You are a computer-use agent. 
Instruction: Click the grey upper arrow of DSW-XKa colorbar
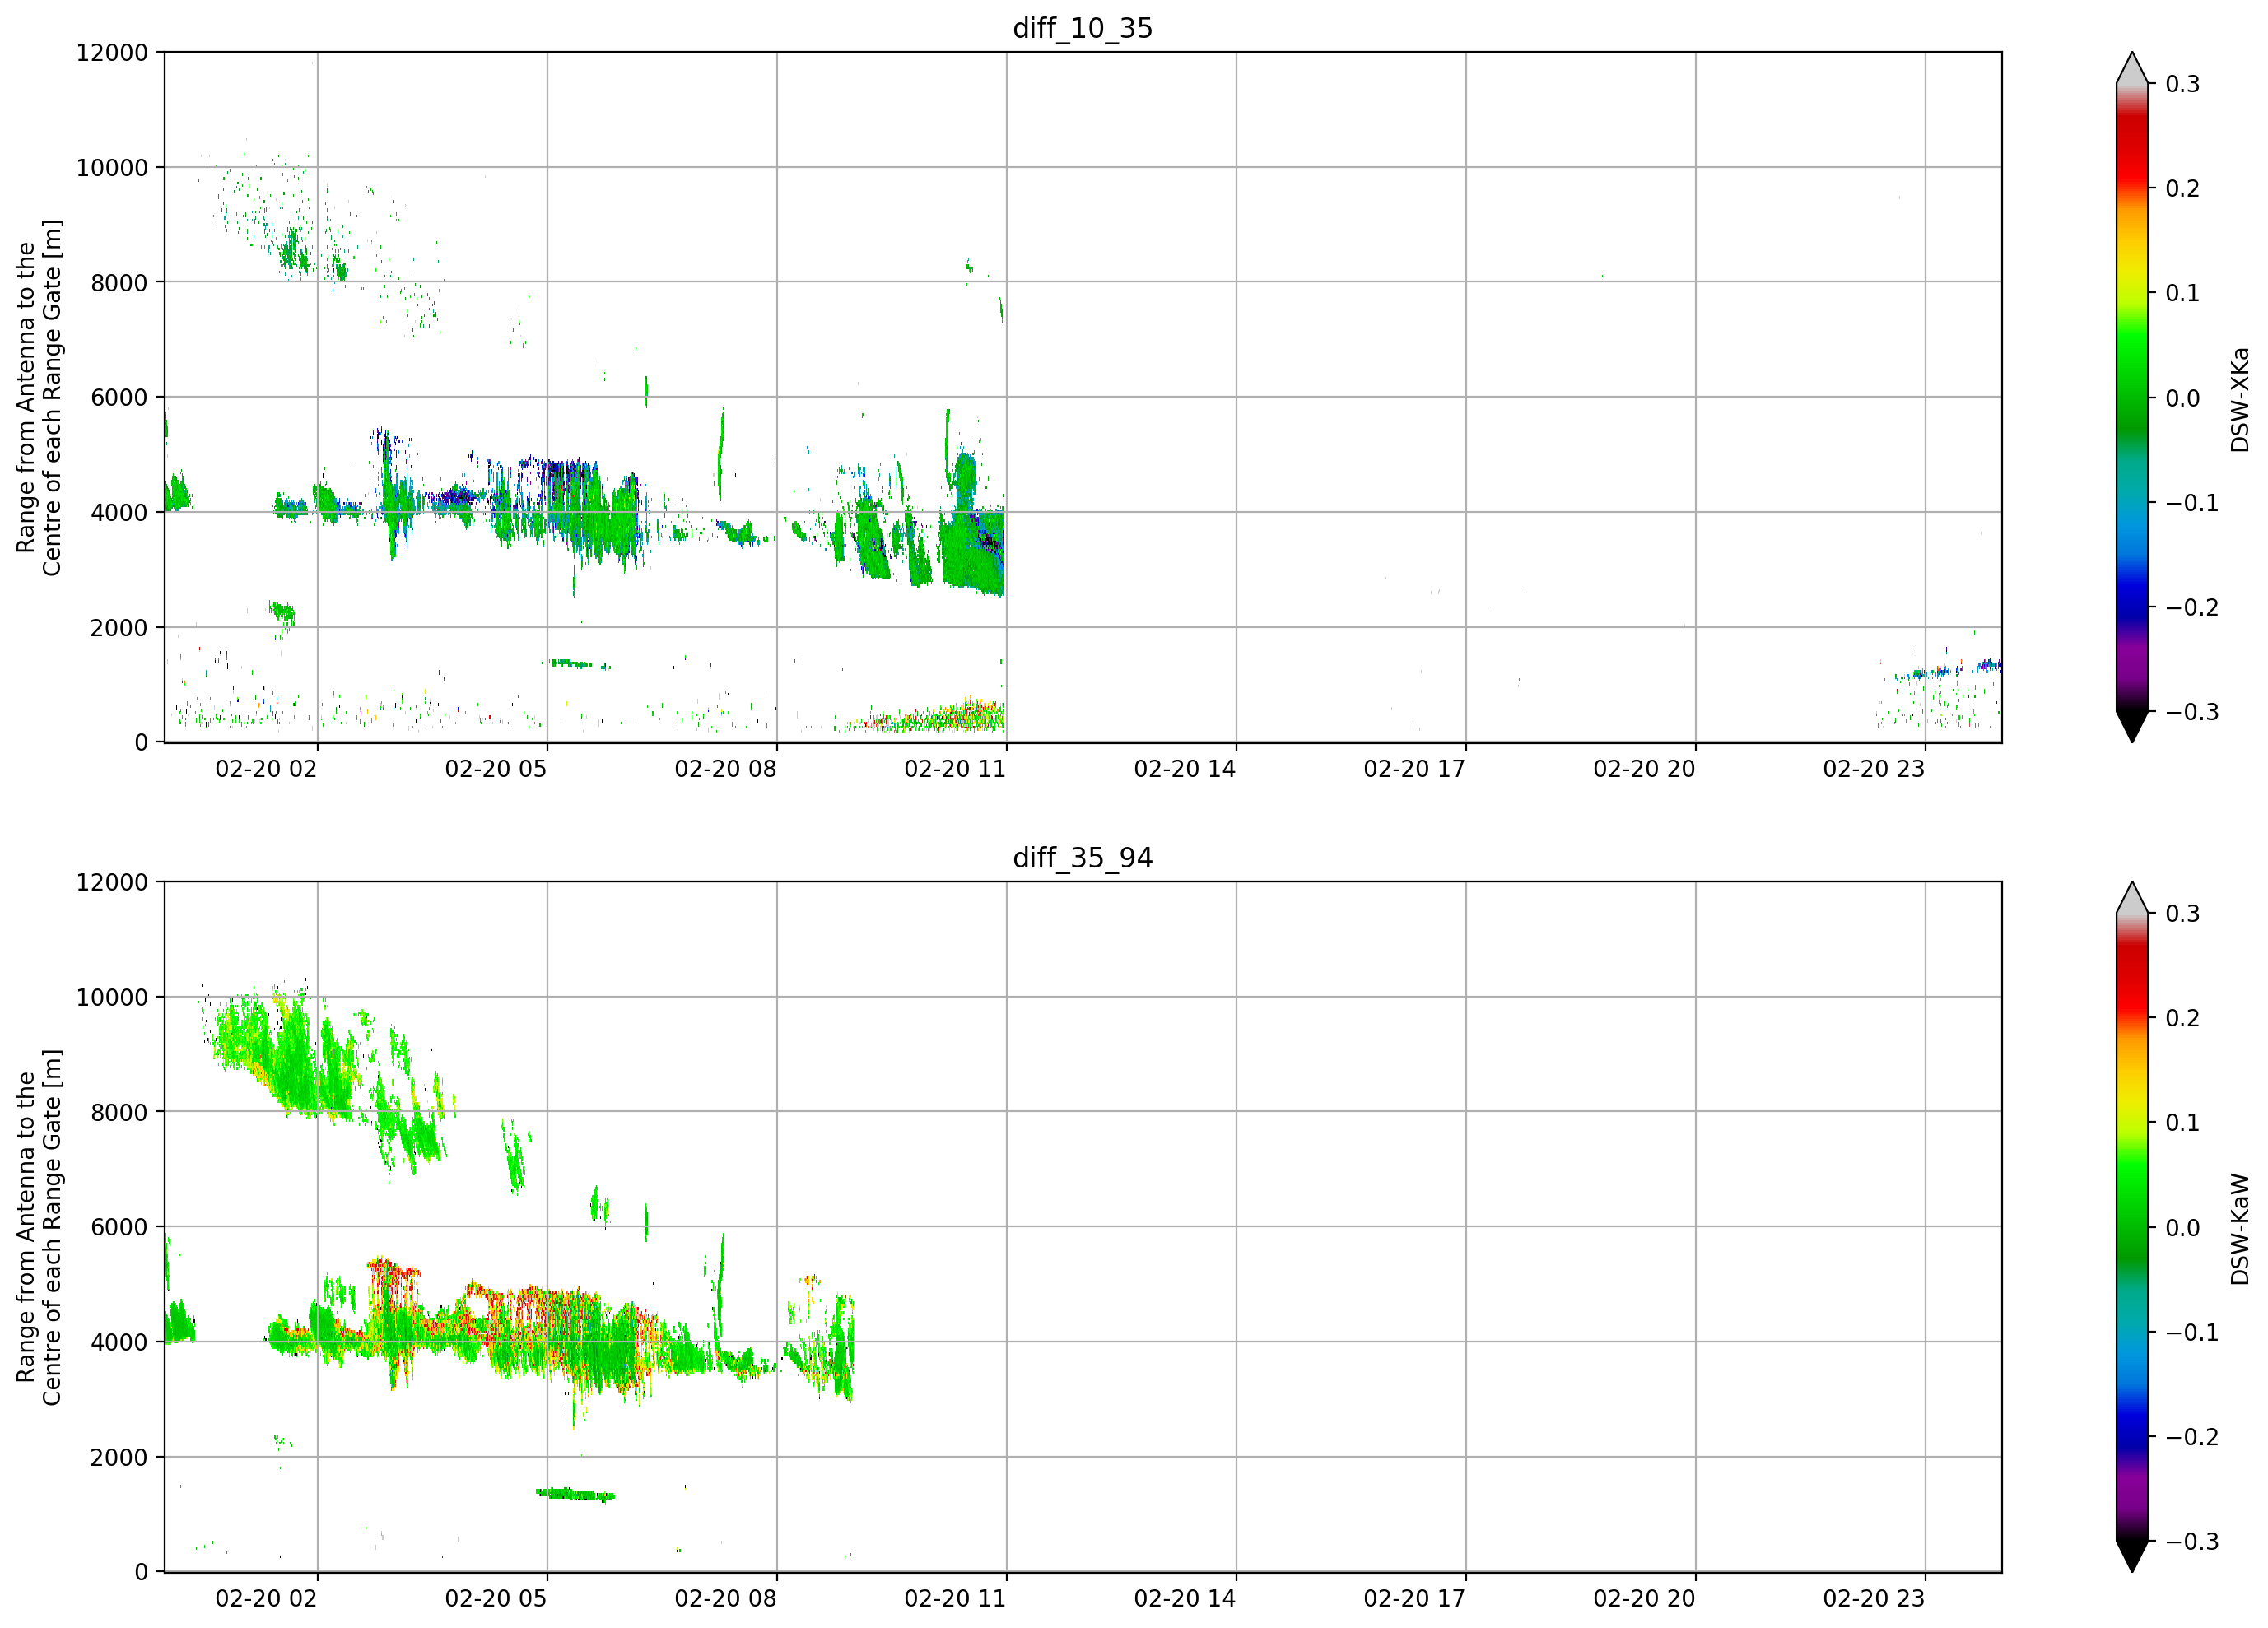2132,70
